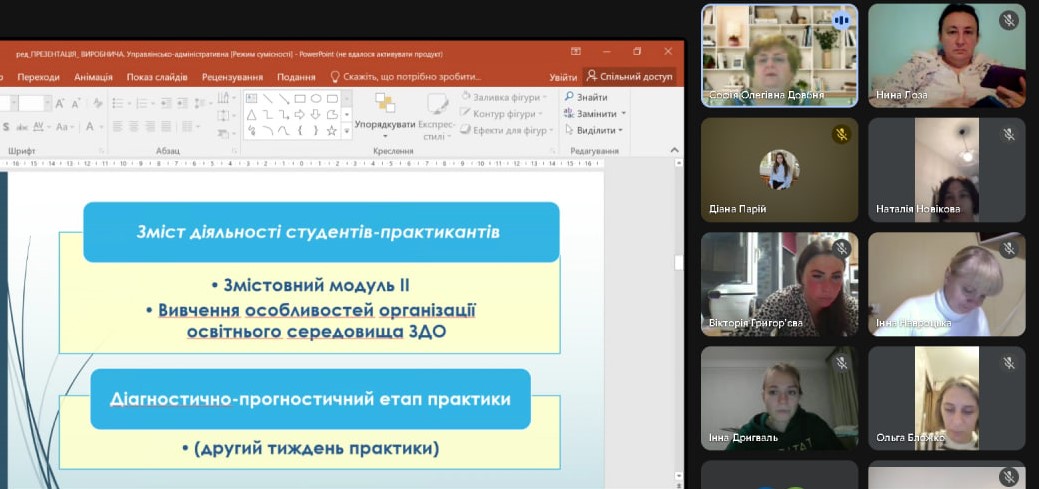Click the muted microphone icon on Діана Парій tile
Image resolution: width=1039 pixels, height=489 pixels.
841,135
